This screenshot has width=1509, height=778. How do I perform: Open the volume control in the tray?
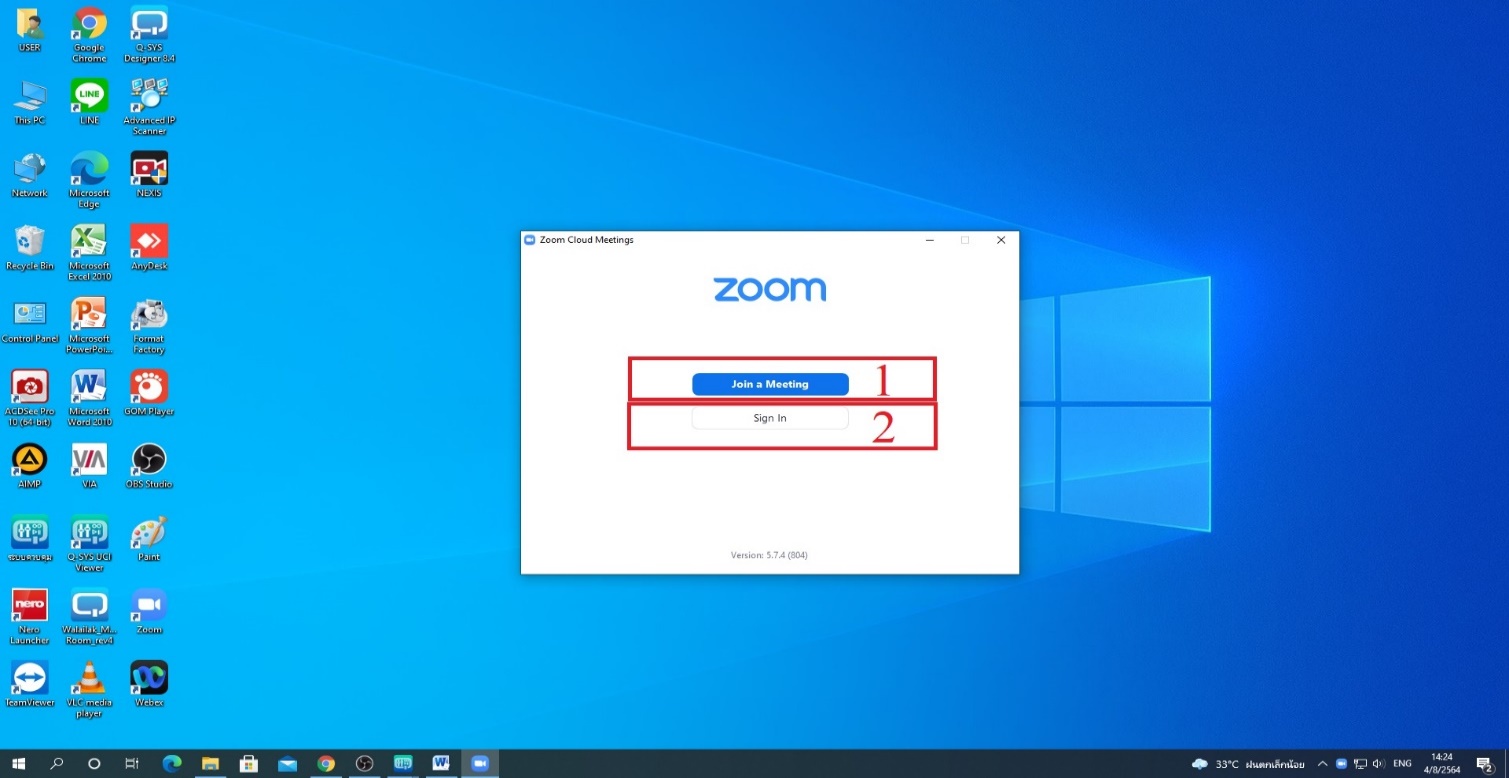tap(1378, 764)
